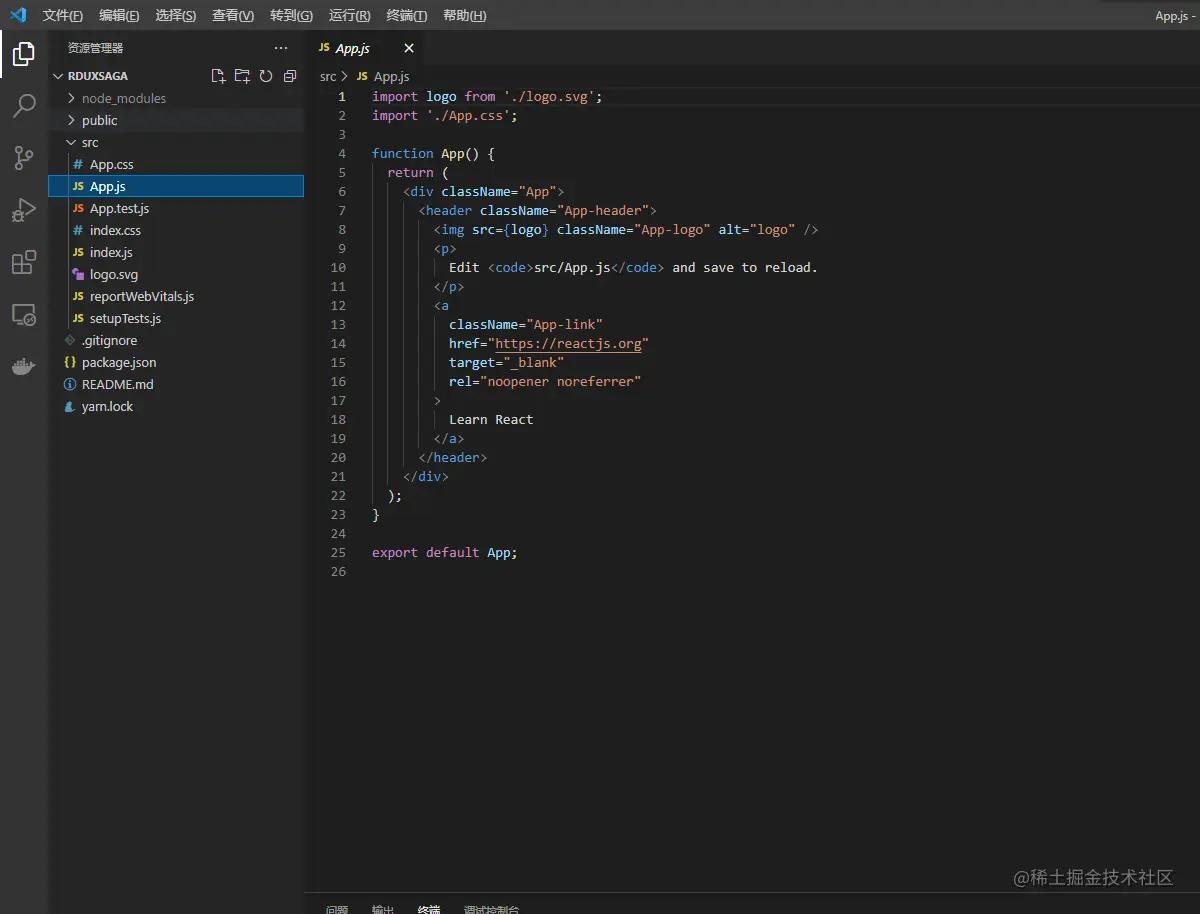Switch to the 终端 panel tab

(429, 909)
